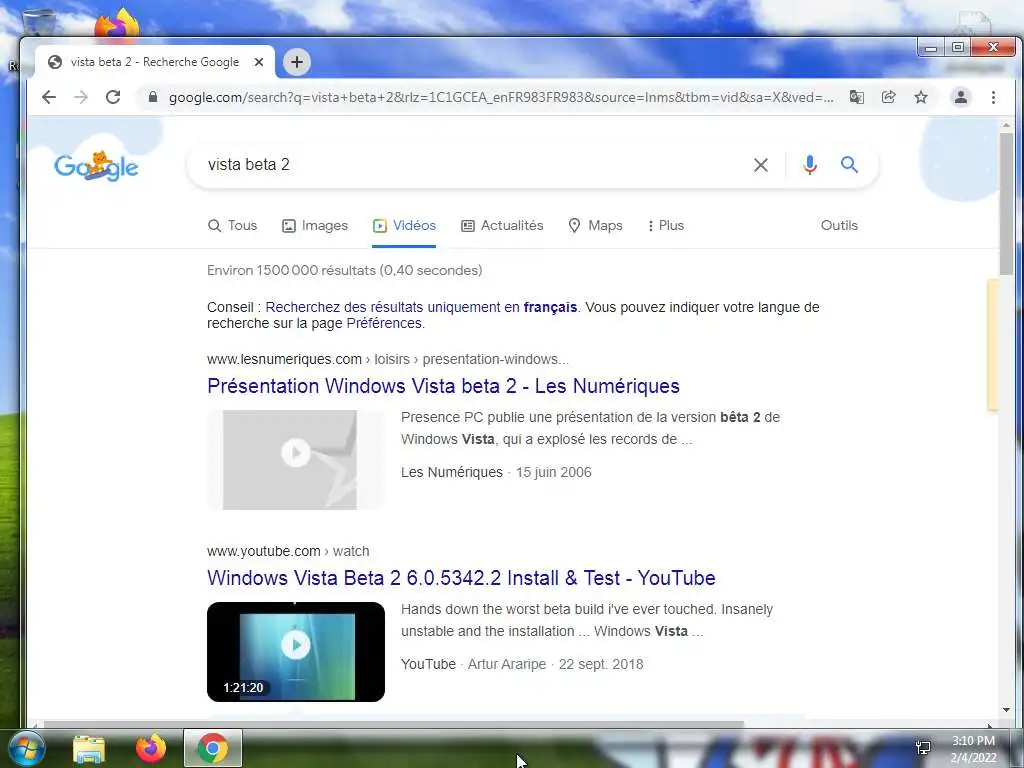The width and height of the screenshot is (1024, 768).
Task: Click the horizontal scrollbar thumb
Action: 393,724
